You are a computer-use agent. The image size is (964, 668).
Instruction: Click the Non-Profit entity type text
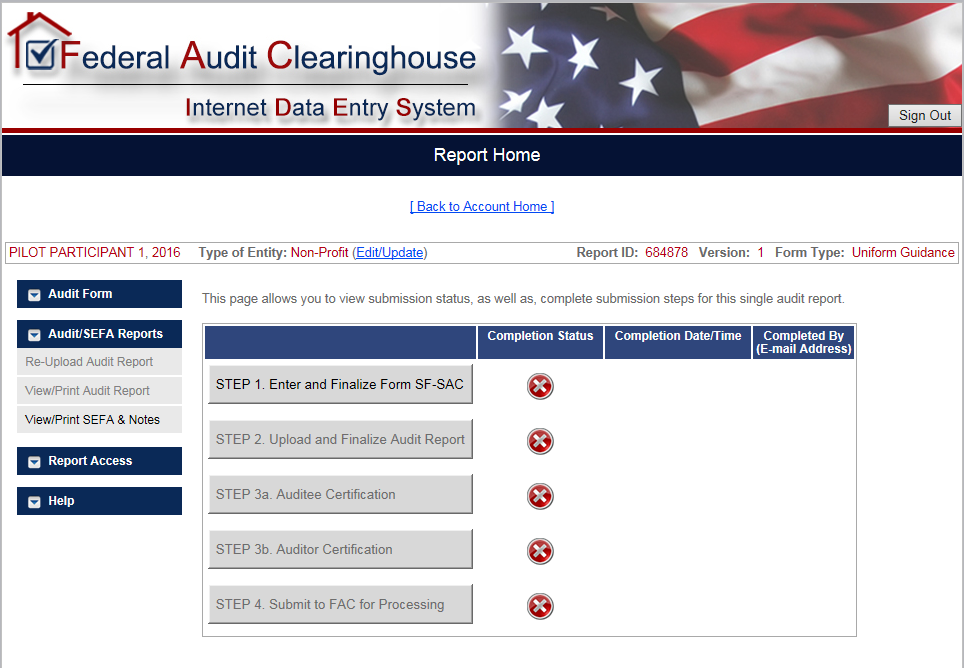tap(320, 253)
